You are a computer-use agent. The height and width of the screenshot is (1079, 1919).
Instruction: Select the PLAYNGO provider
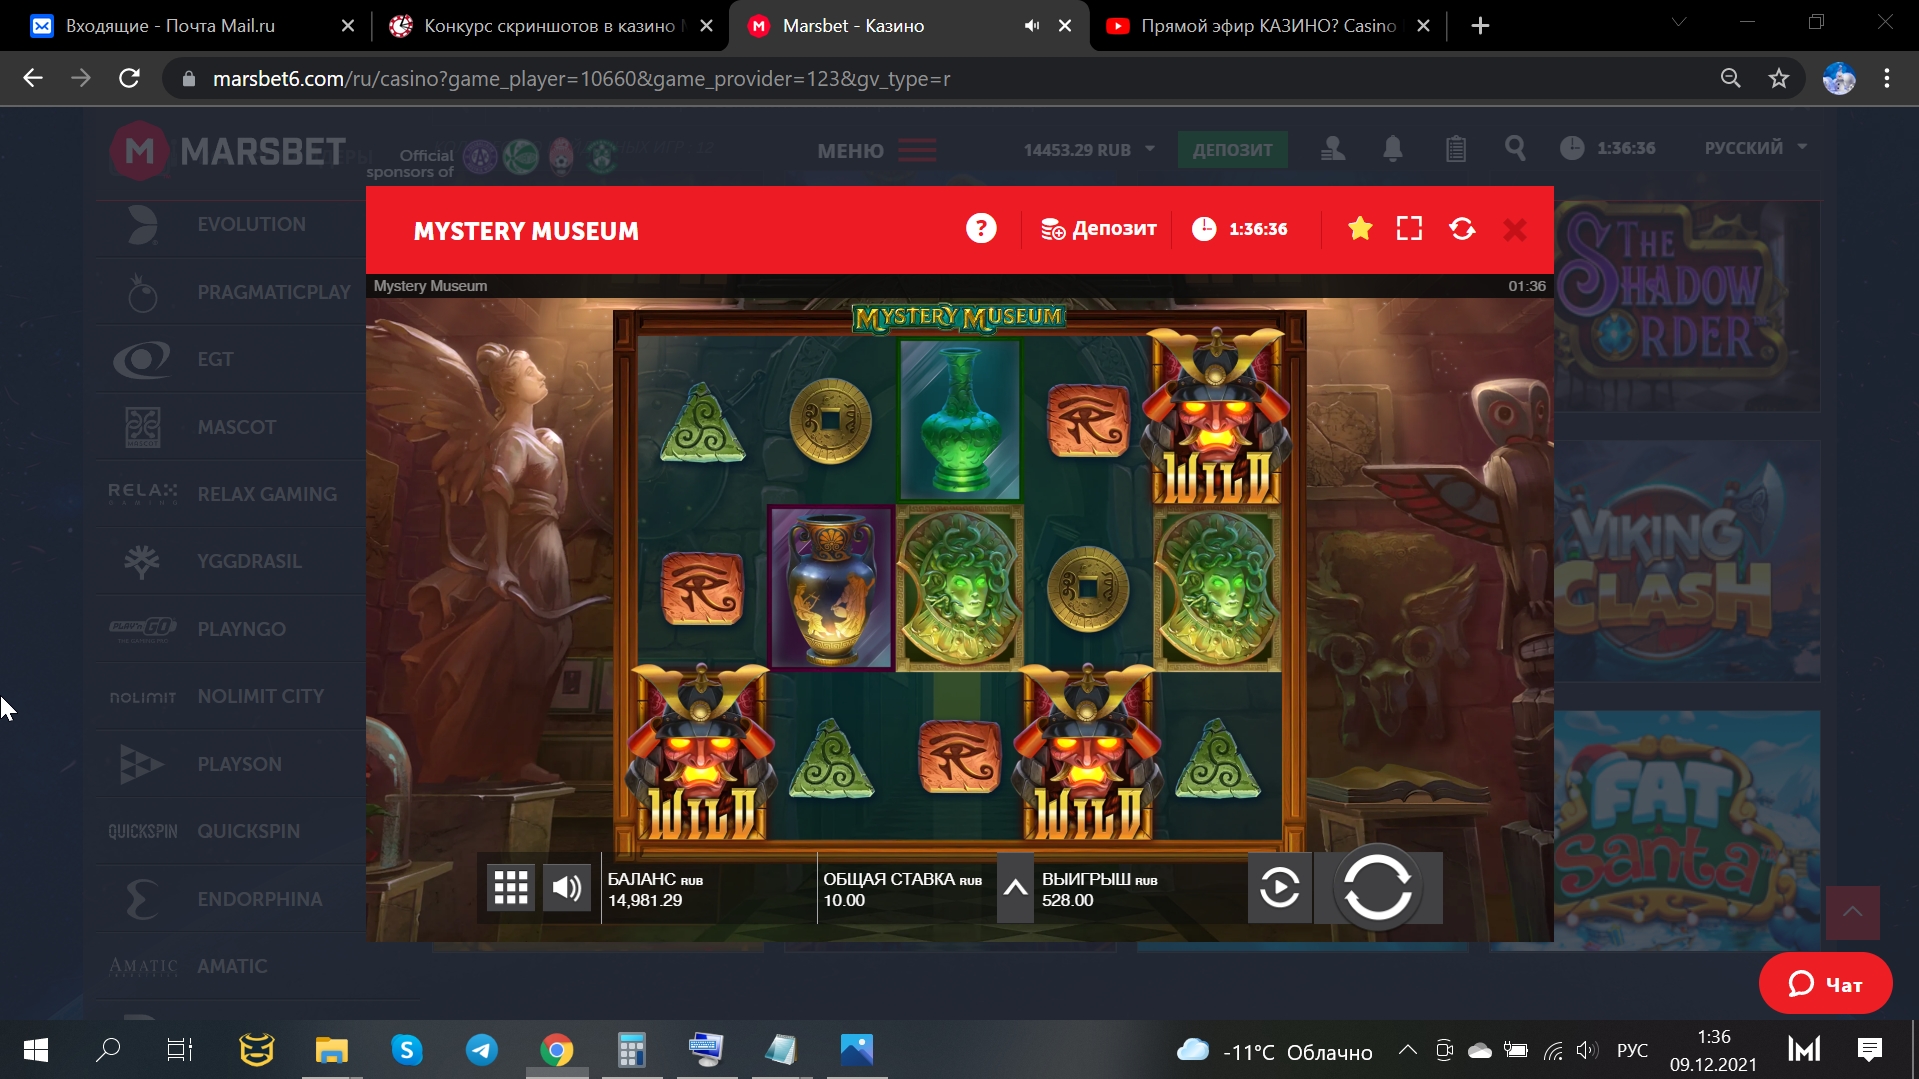pos(231,630)
